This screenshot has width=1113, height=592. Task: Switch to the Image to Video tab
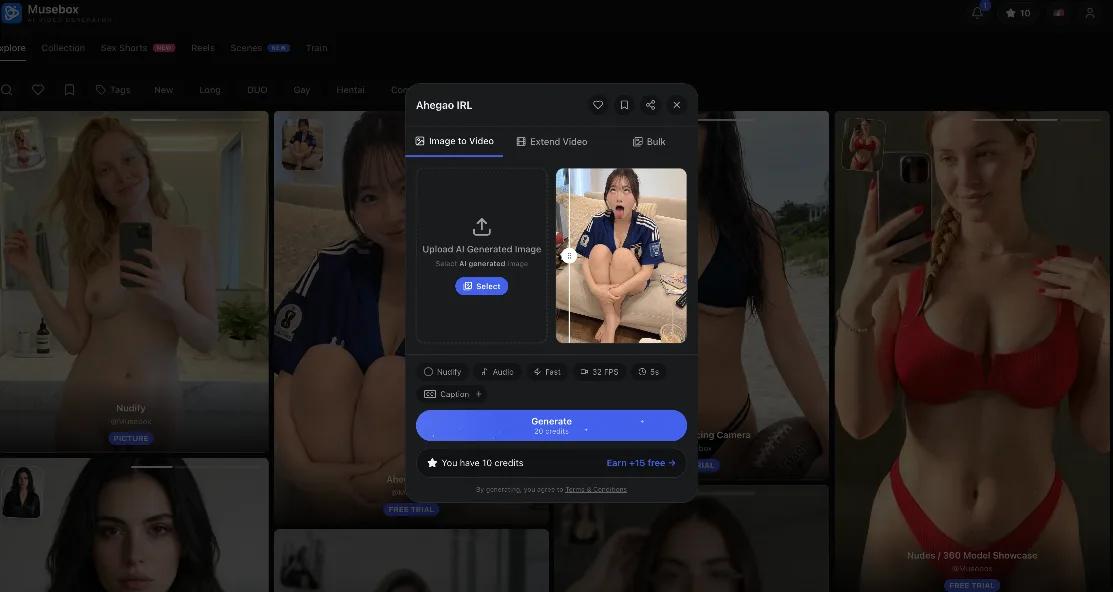(x=454, y=141)
